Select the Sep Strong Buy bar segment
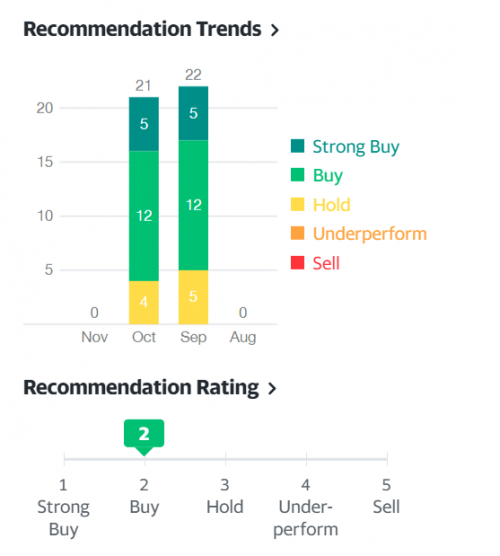Viewport: 500px width, 556px height. (193, 113)
